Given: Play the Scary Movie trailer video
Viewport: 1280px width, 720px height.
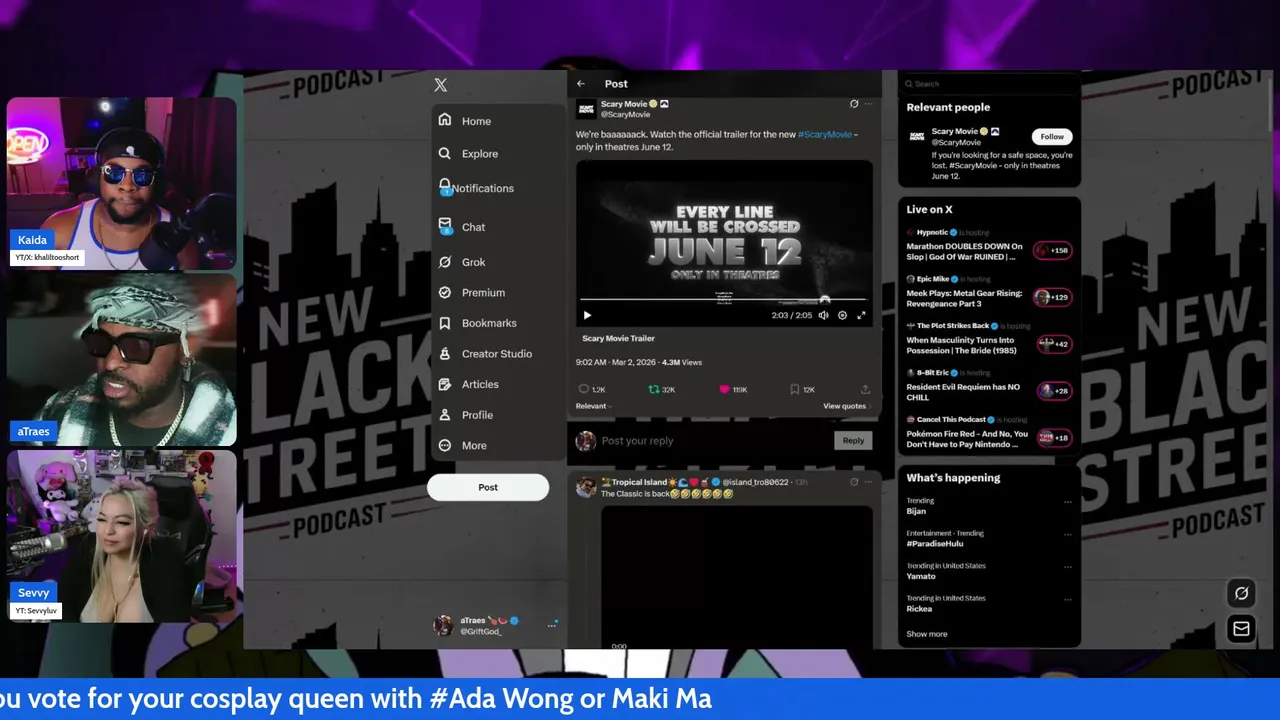Looking at the screenshot, I should pyautogui.click(x=587, y=315).
